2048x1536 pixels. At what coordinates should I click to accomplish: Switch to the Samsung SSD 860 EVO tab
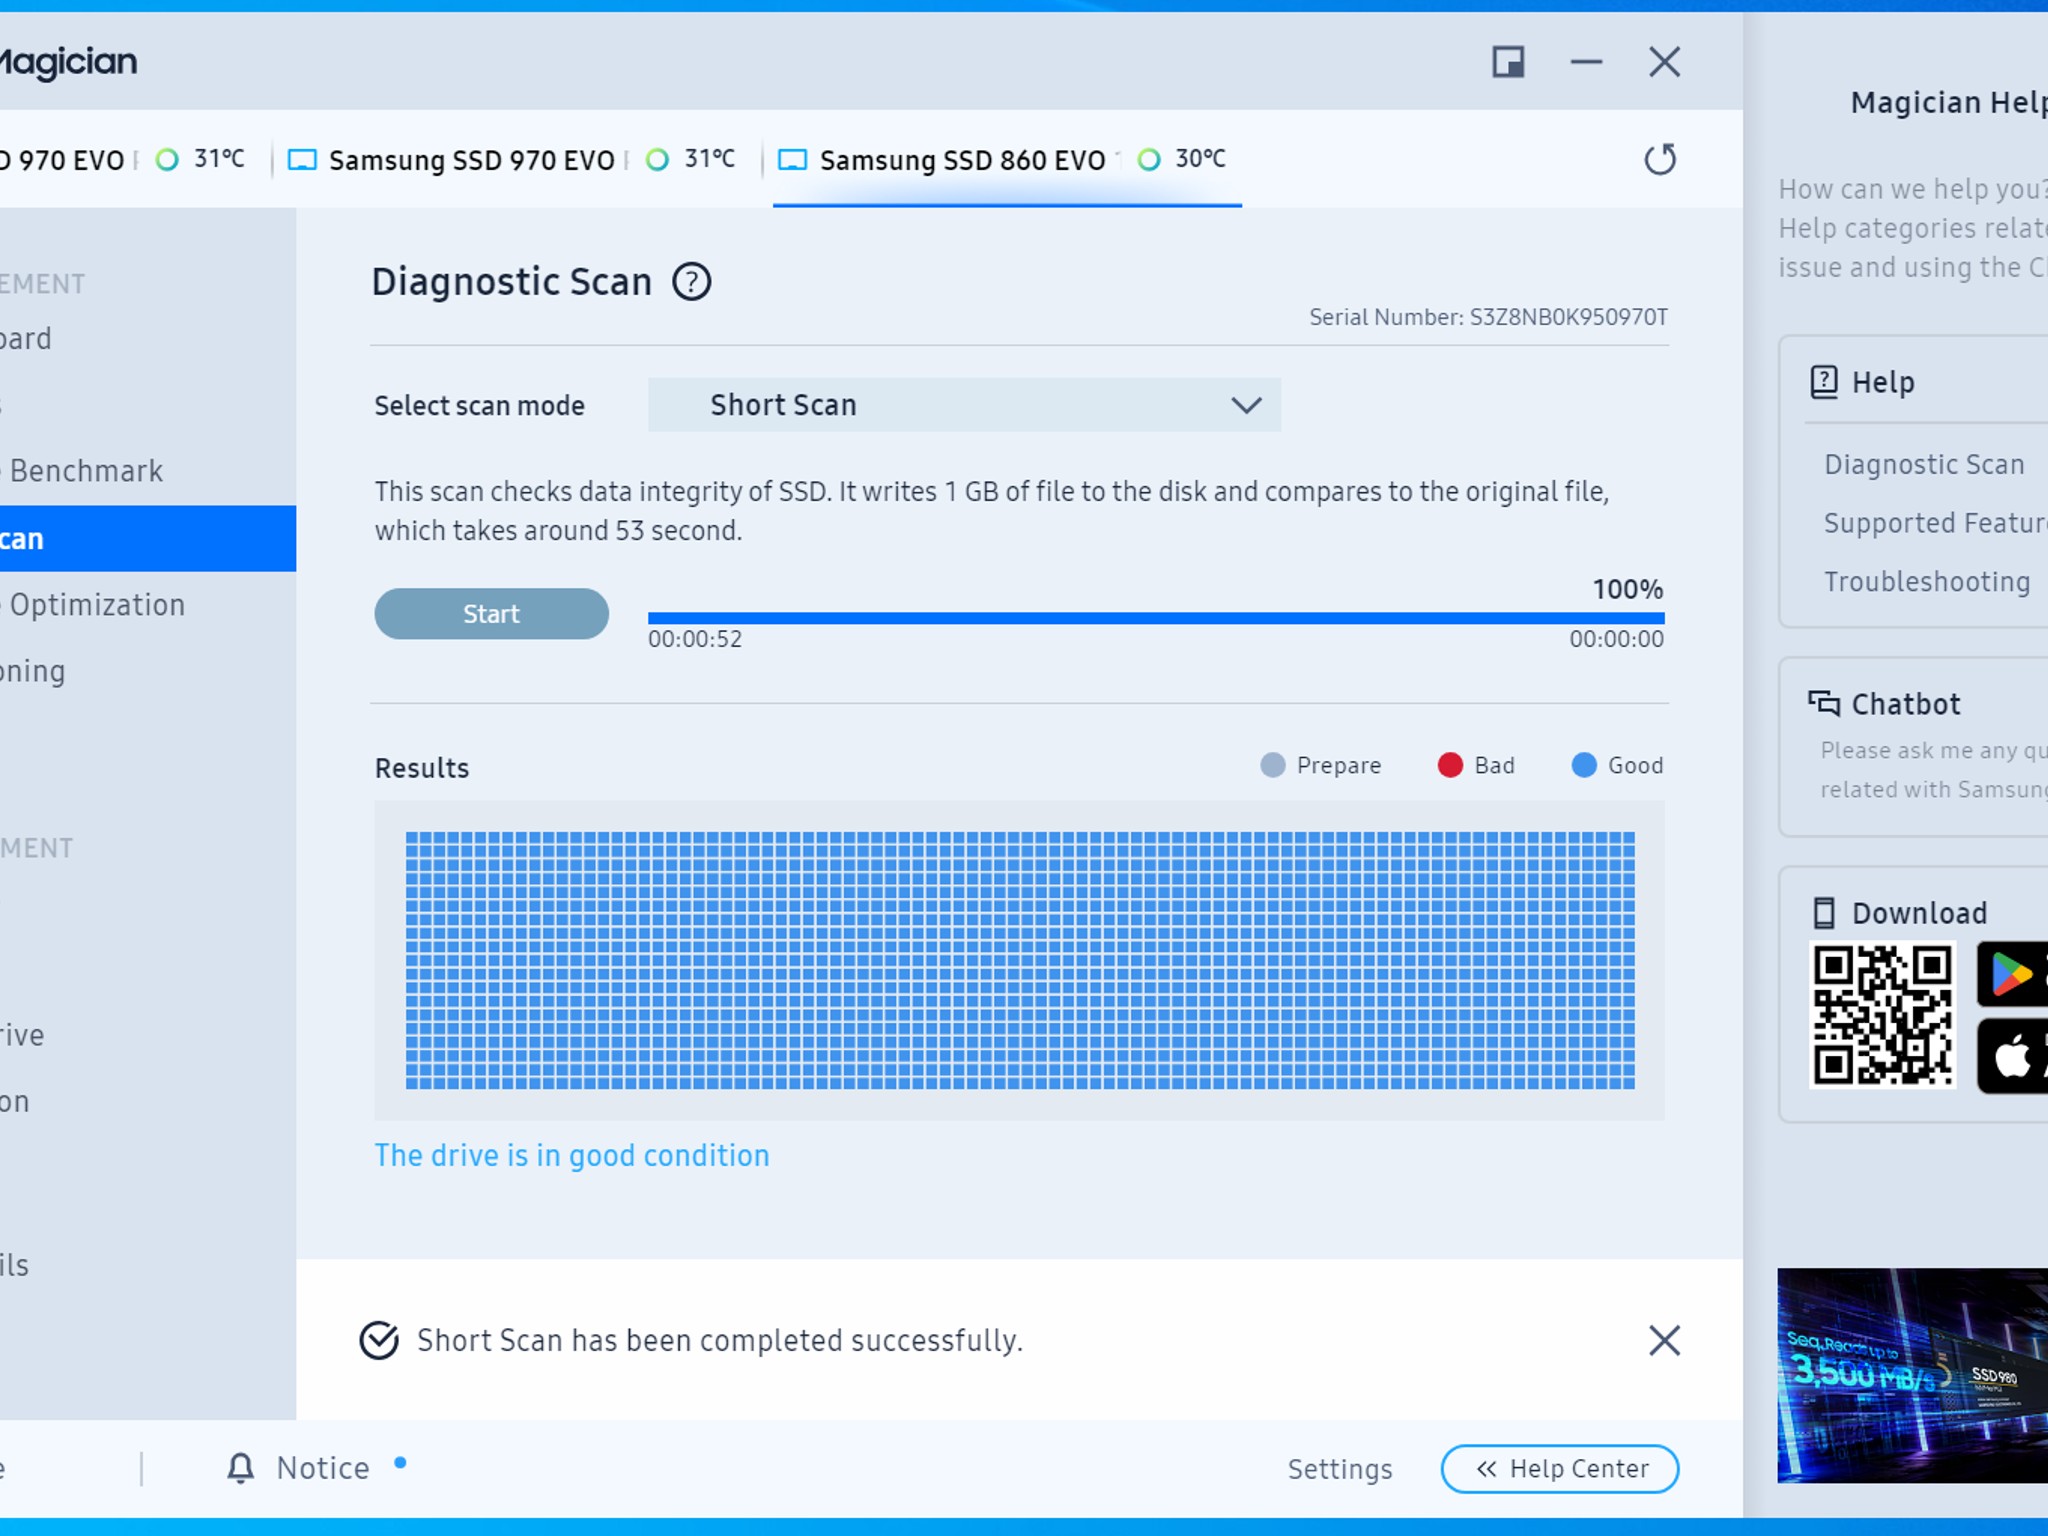click(1007, 160)
